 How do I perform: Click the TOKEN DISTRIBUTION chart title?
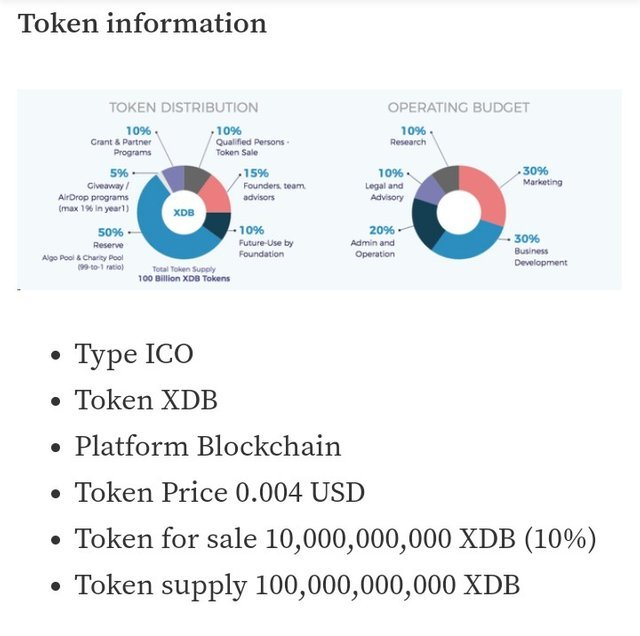point(183,107)
